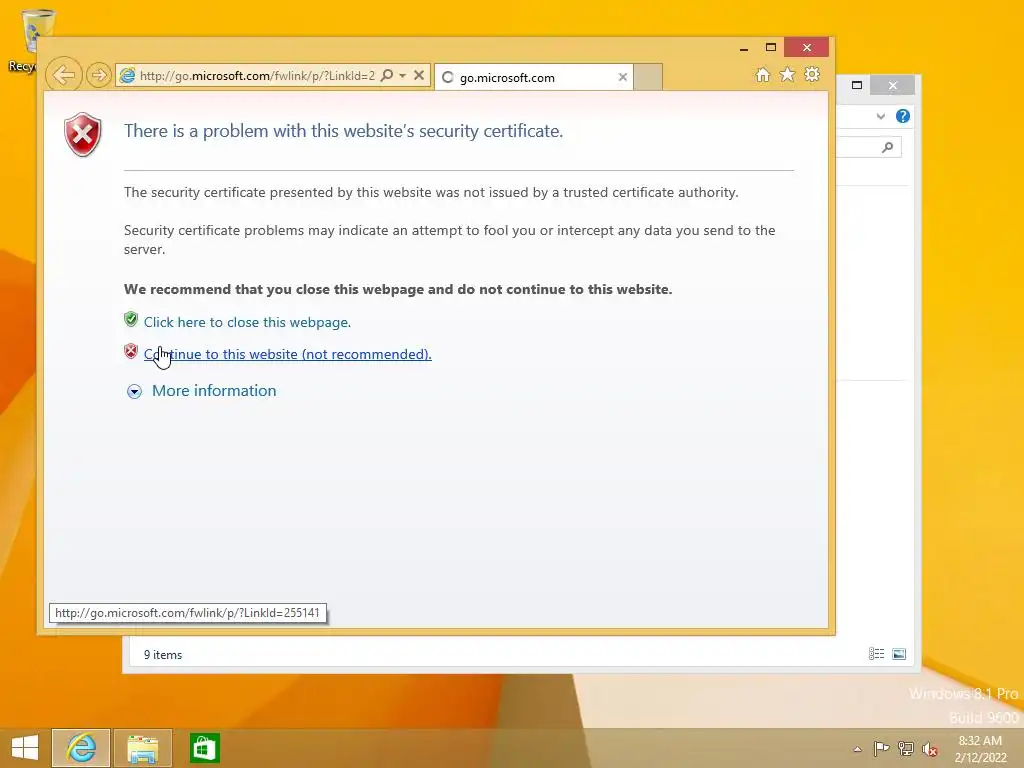Click the large red security shield icon

[82, 135]
